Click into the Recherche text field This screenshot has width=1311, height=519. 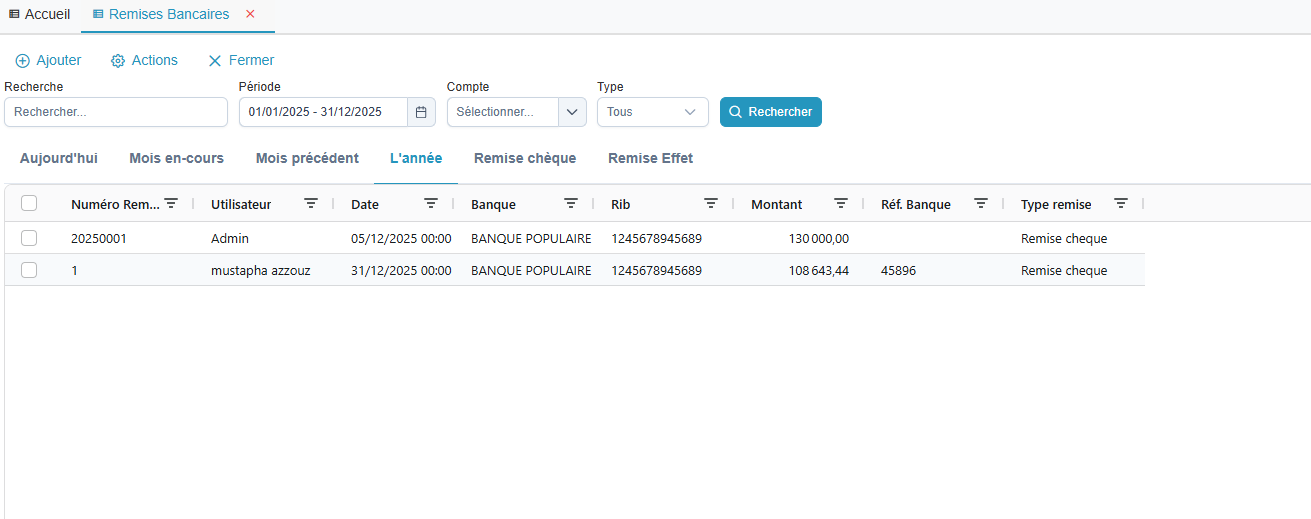point(116,112)
